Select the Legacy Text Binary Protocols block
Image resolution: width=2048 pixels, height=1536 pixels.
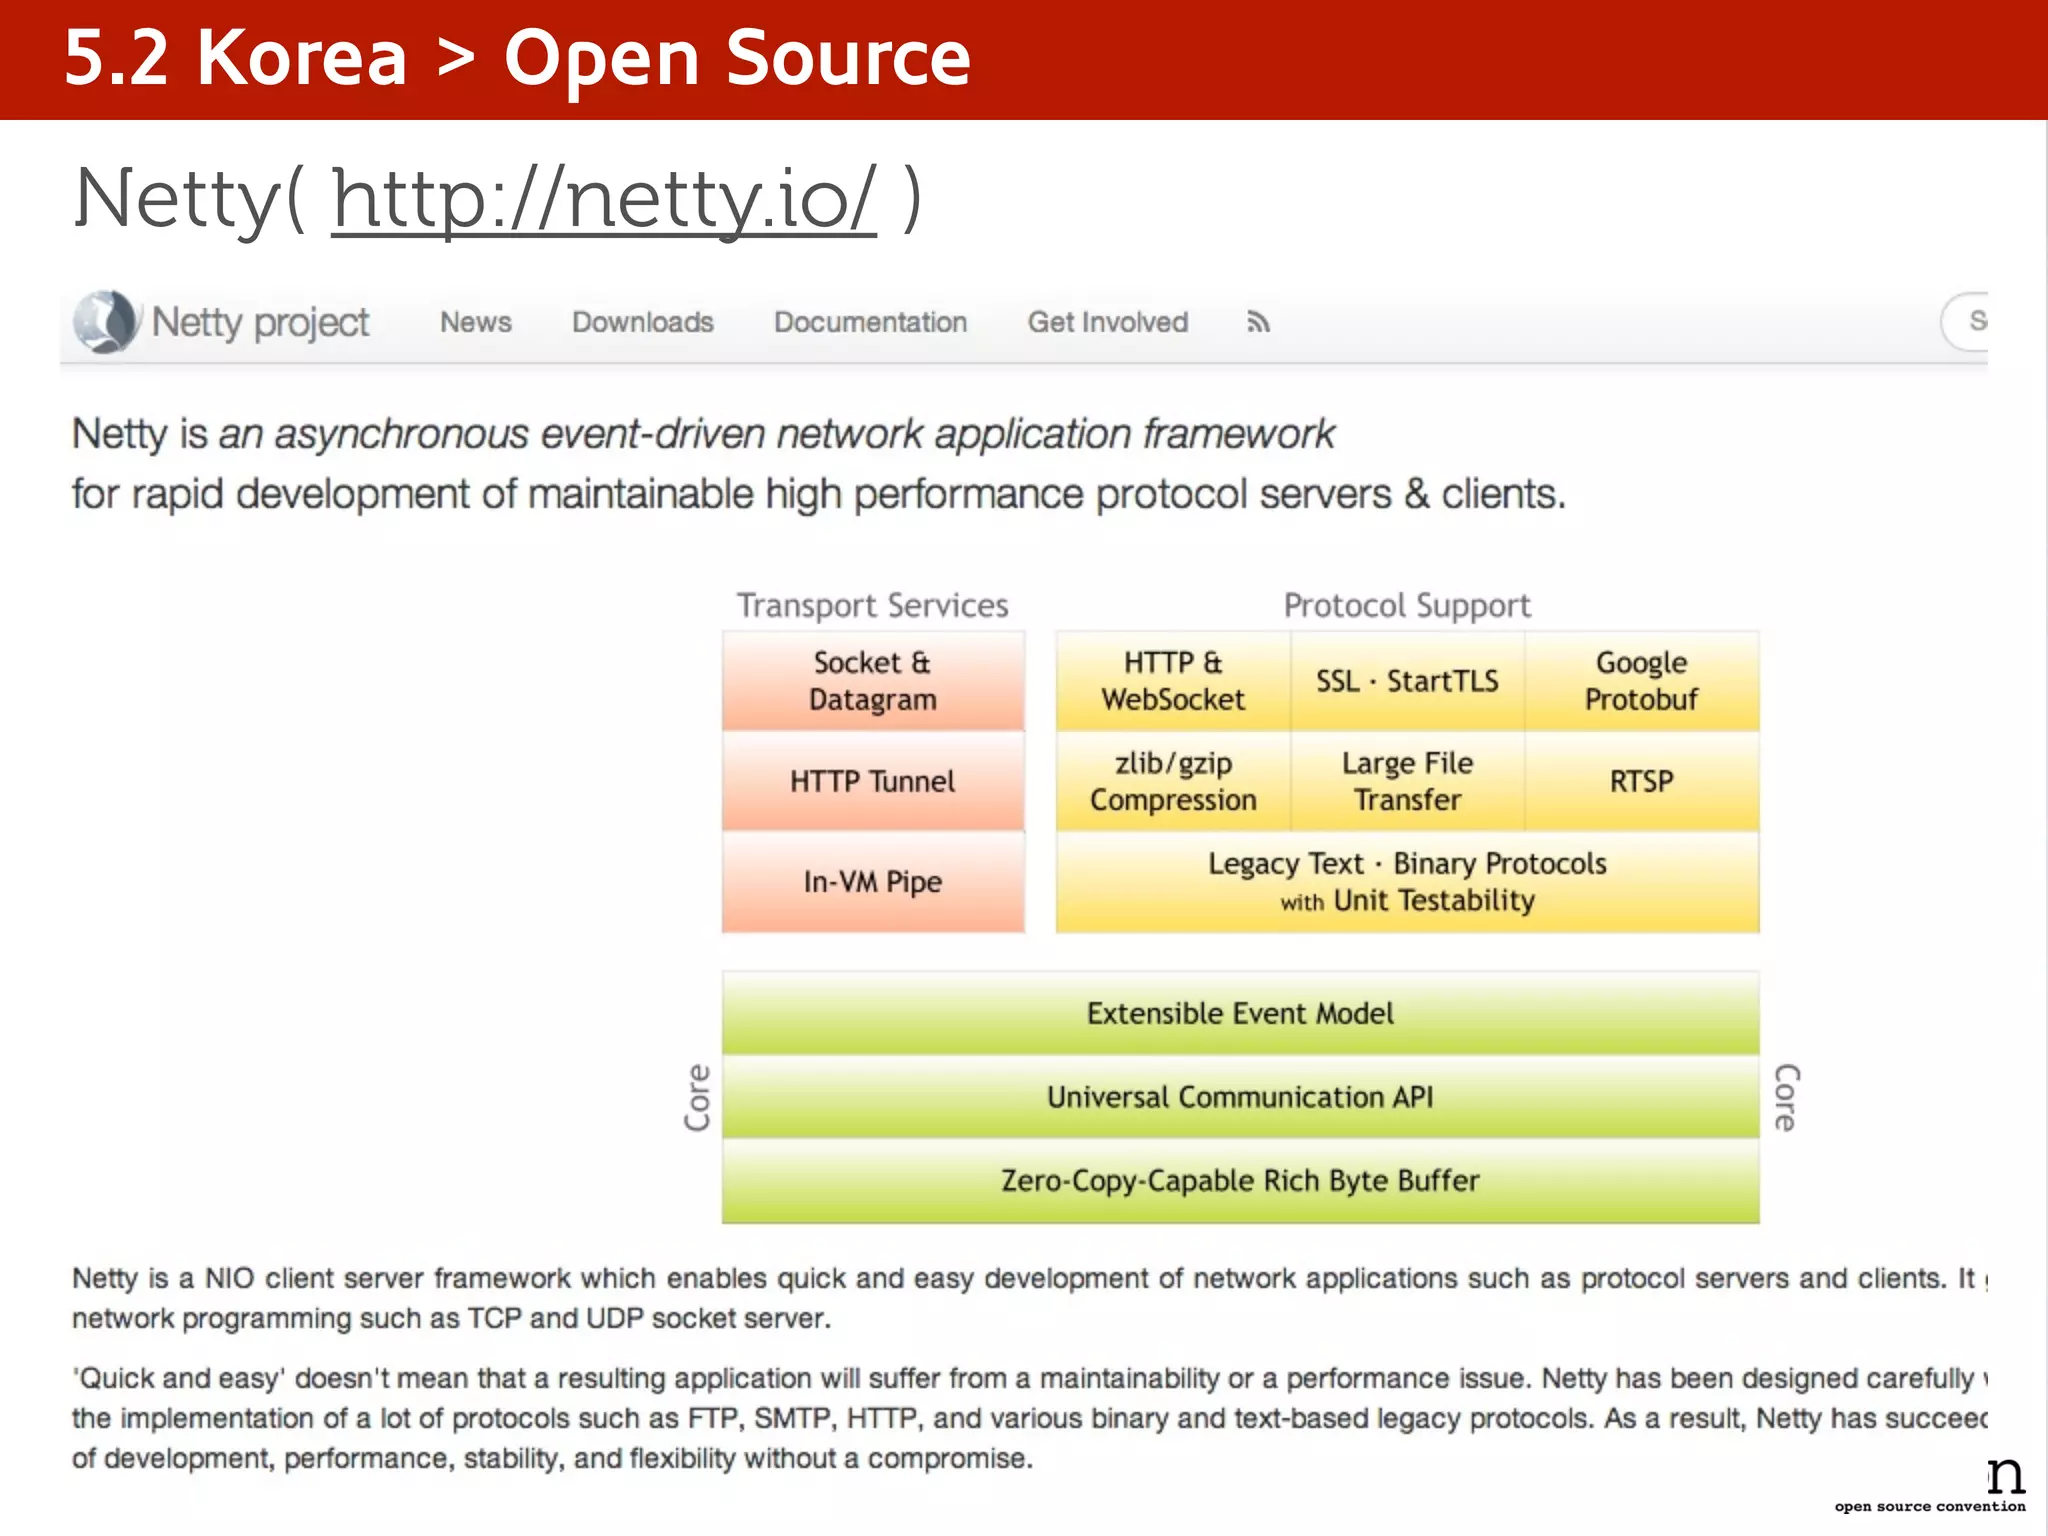[x=1407, y=882]
